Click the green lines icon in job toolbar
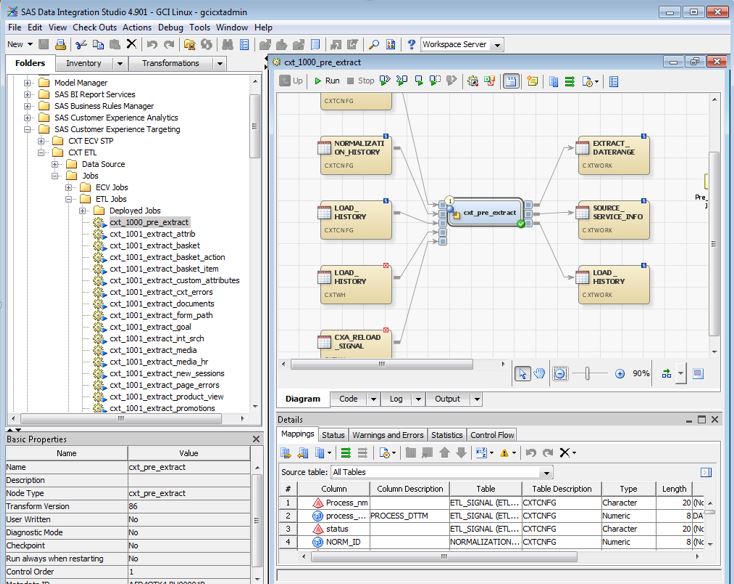Viewport: 734px width, 584px height. [569, 81]
